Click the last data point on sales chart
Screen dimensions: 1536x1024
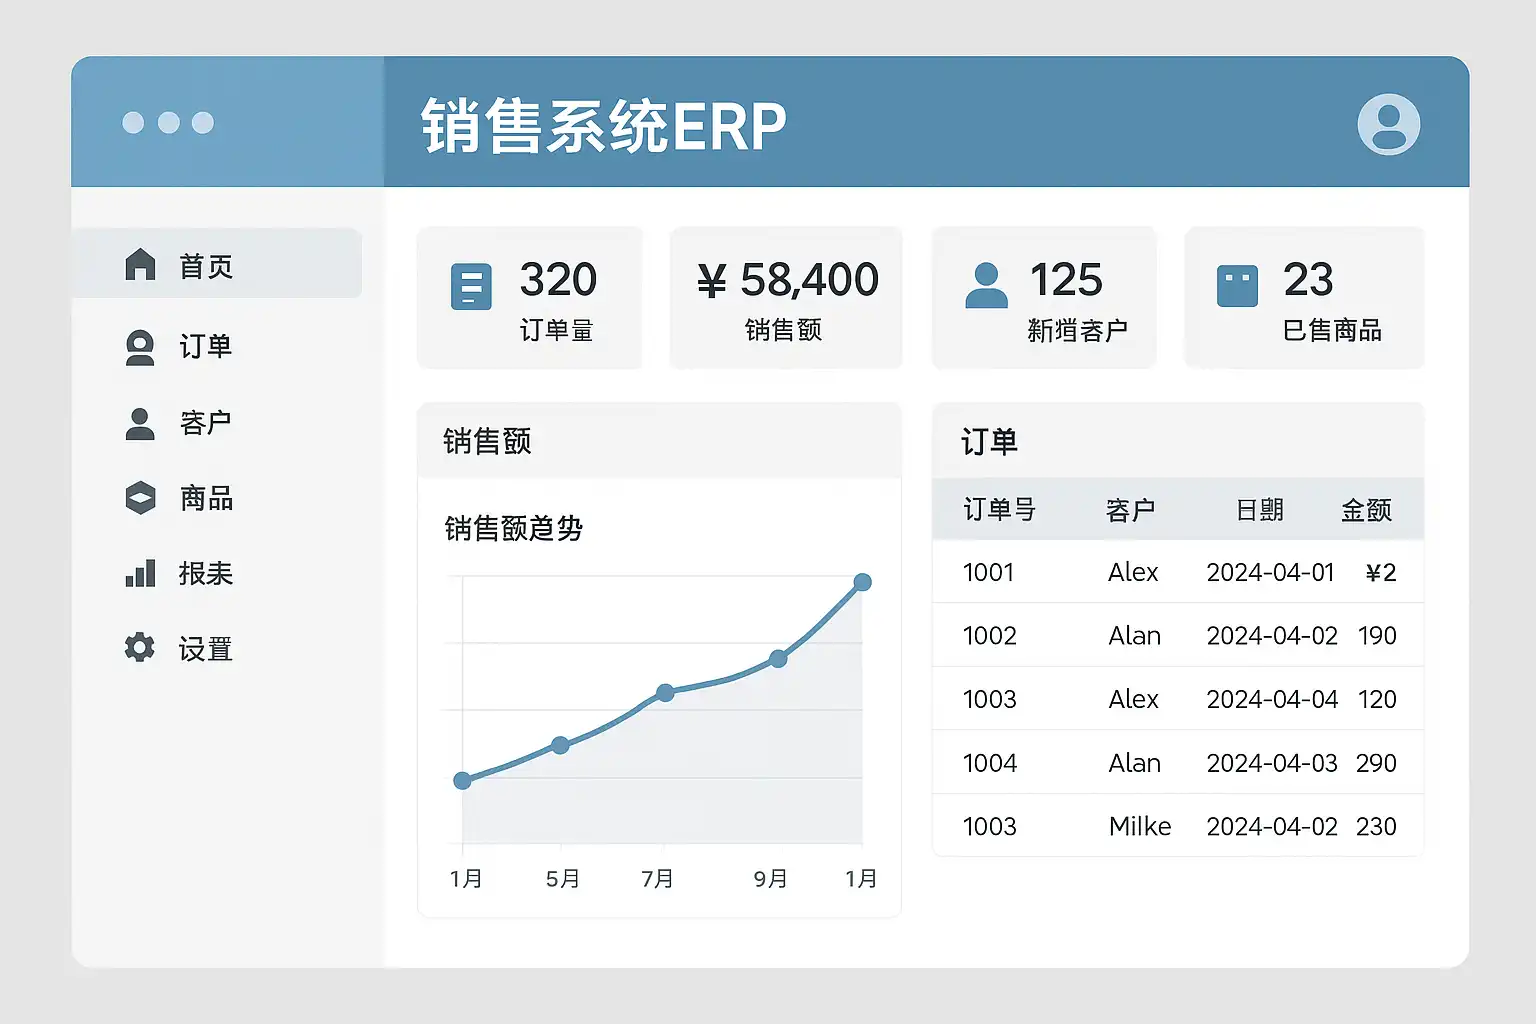863,582
